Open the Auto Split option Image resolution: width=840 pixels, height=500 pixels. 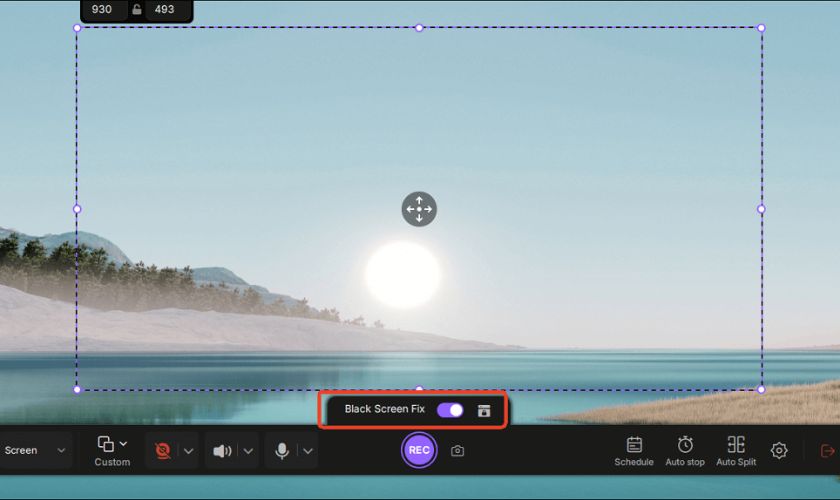[x=736, y=451]
